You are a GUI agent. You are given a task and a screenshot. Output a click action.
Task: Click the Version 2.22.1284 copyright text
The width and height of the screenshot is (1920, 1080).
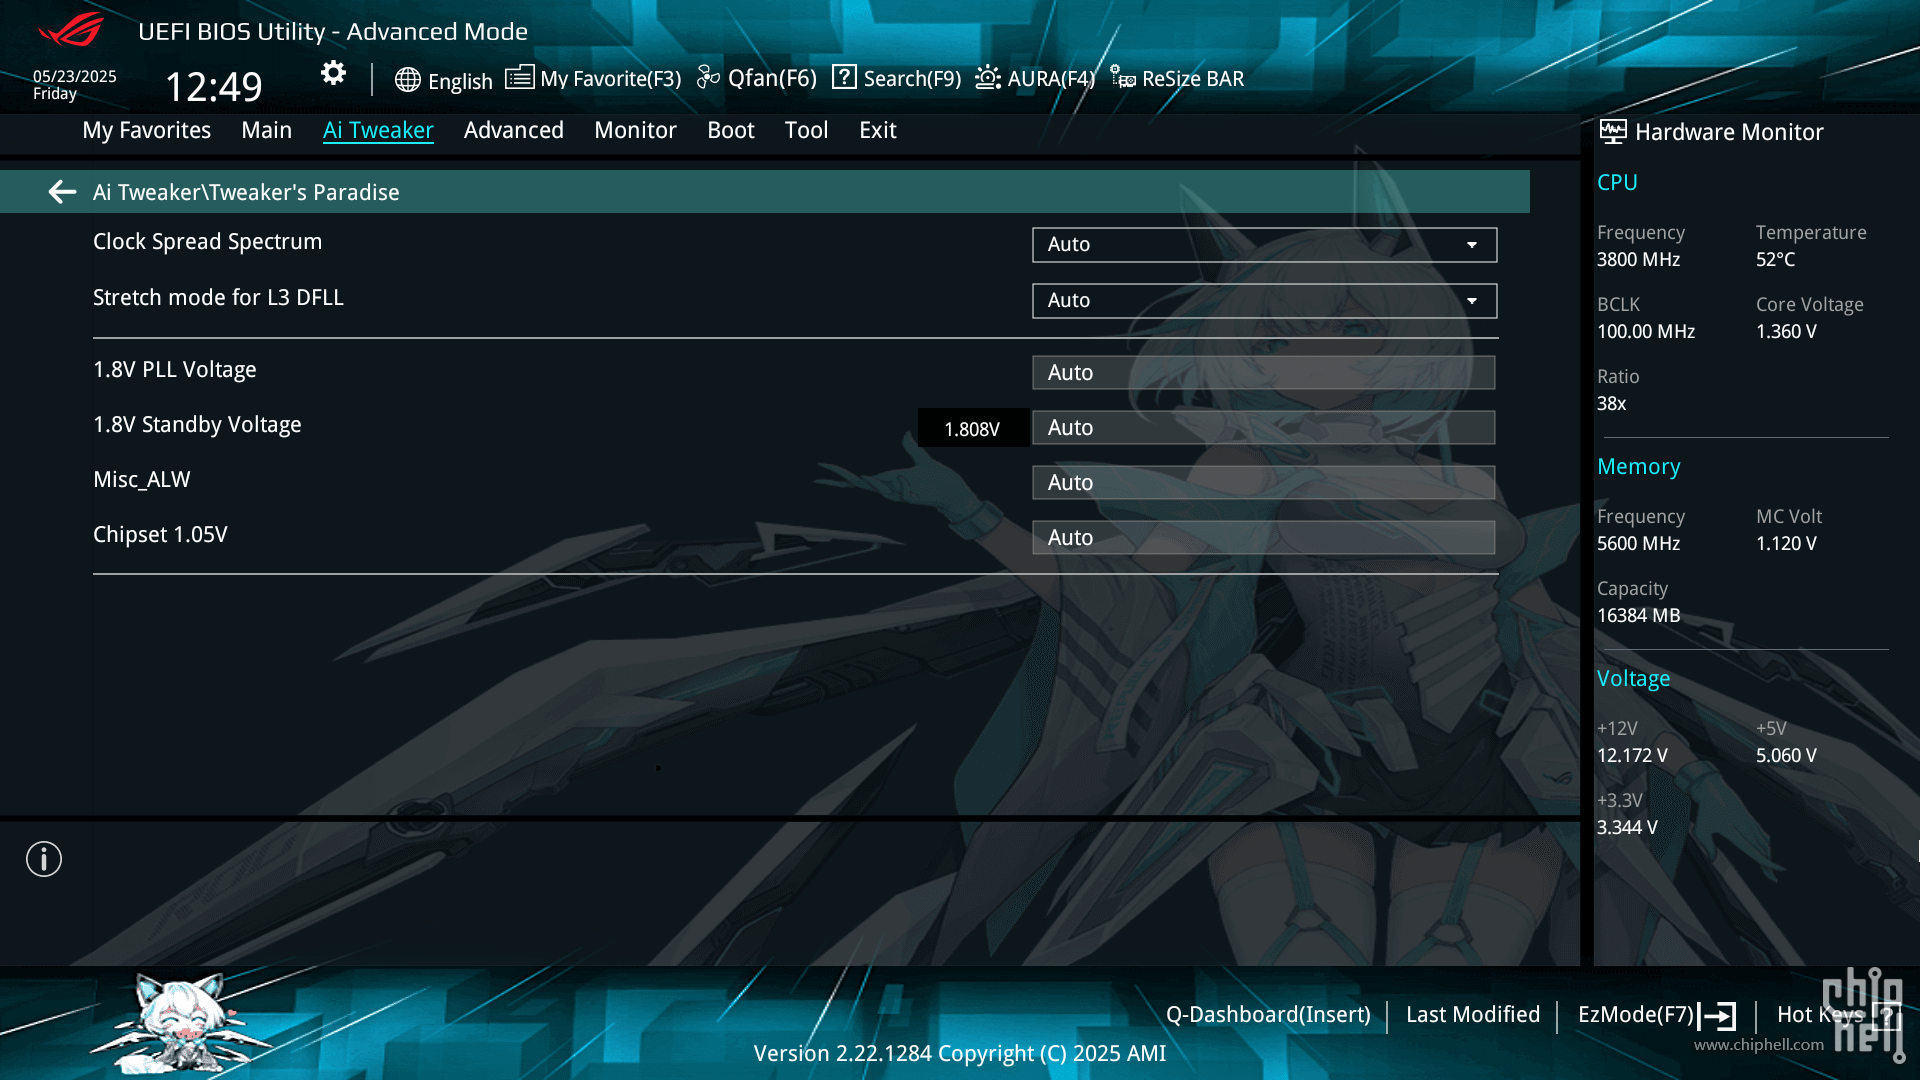(x=959, y=1054)
